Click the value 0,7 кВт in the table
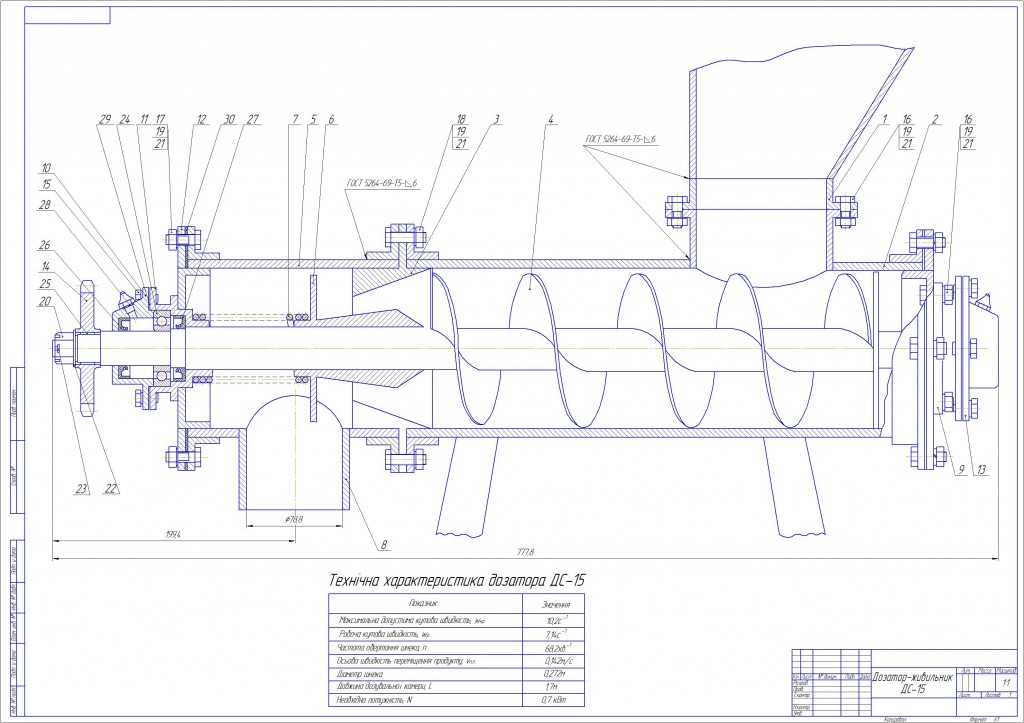This screenshot has width=1024, height=723. click(x=554, y=700)
